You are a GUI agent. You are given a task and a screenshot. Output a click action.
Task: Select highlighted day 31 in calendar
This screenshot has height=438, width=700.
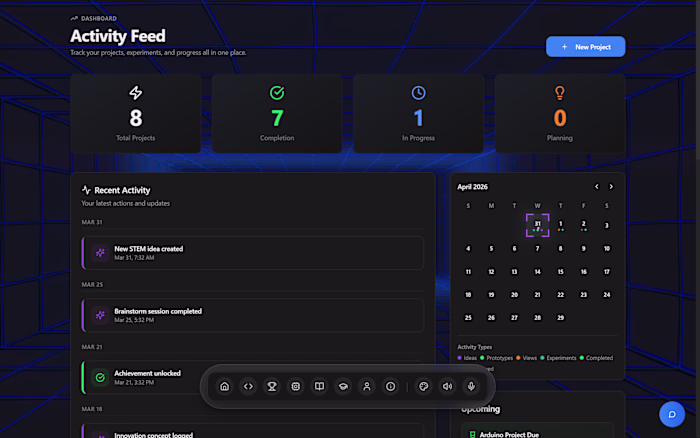538,225
